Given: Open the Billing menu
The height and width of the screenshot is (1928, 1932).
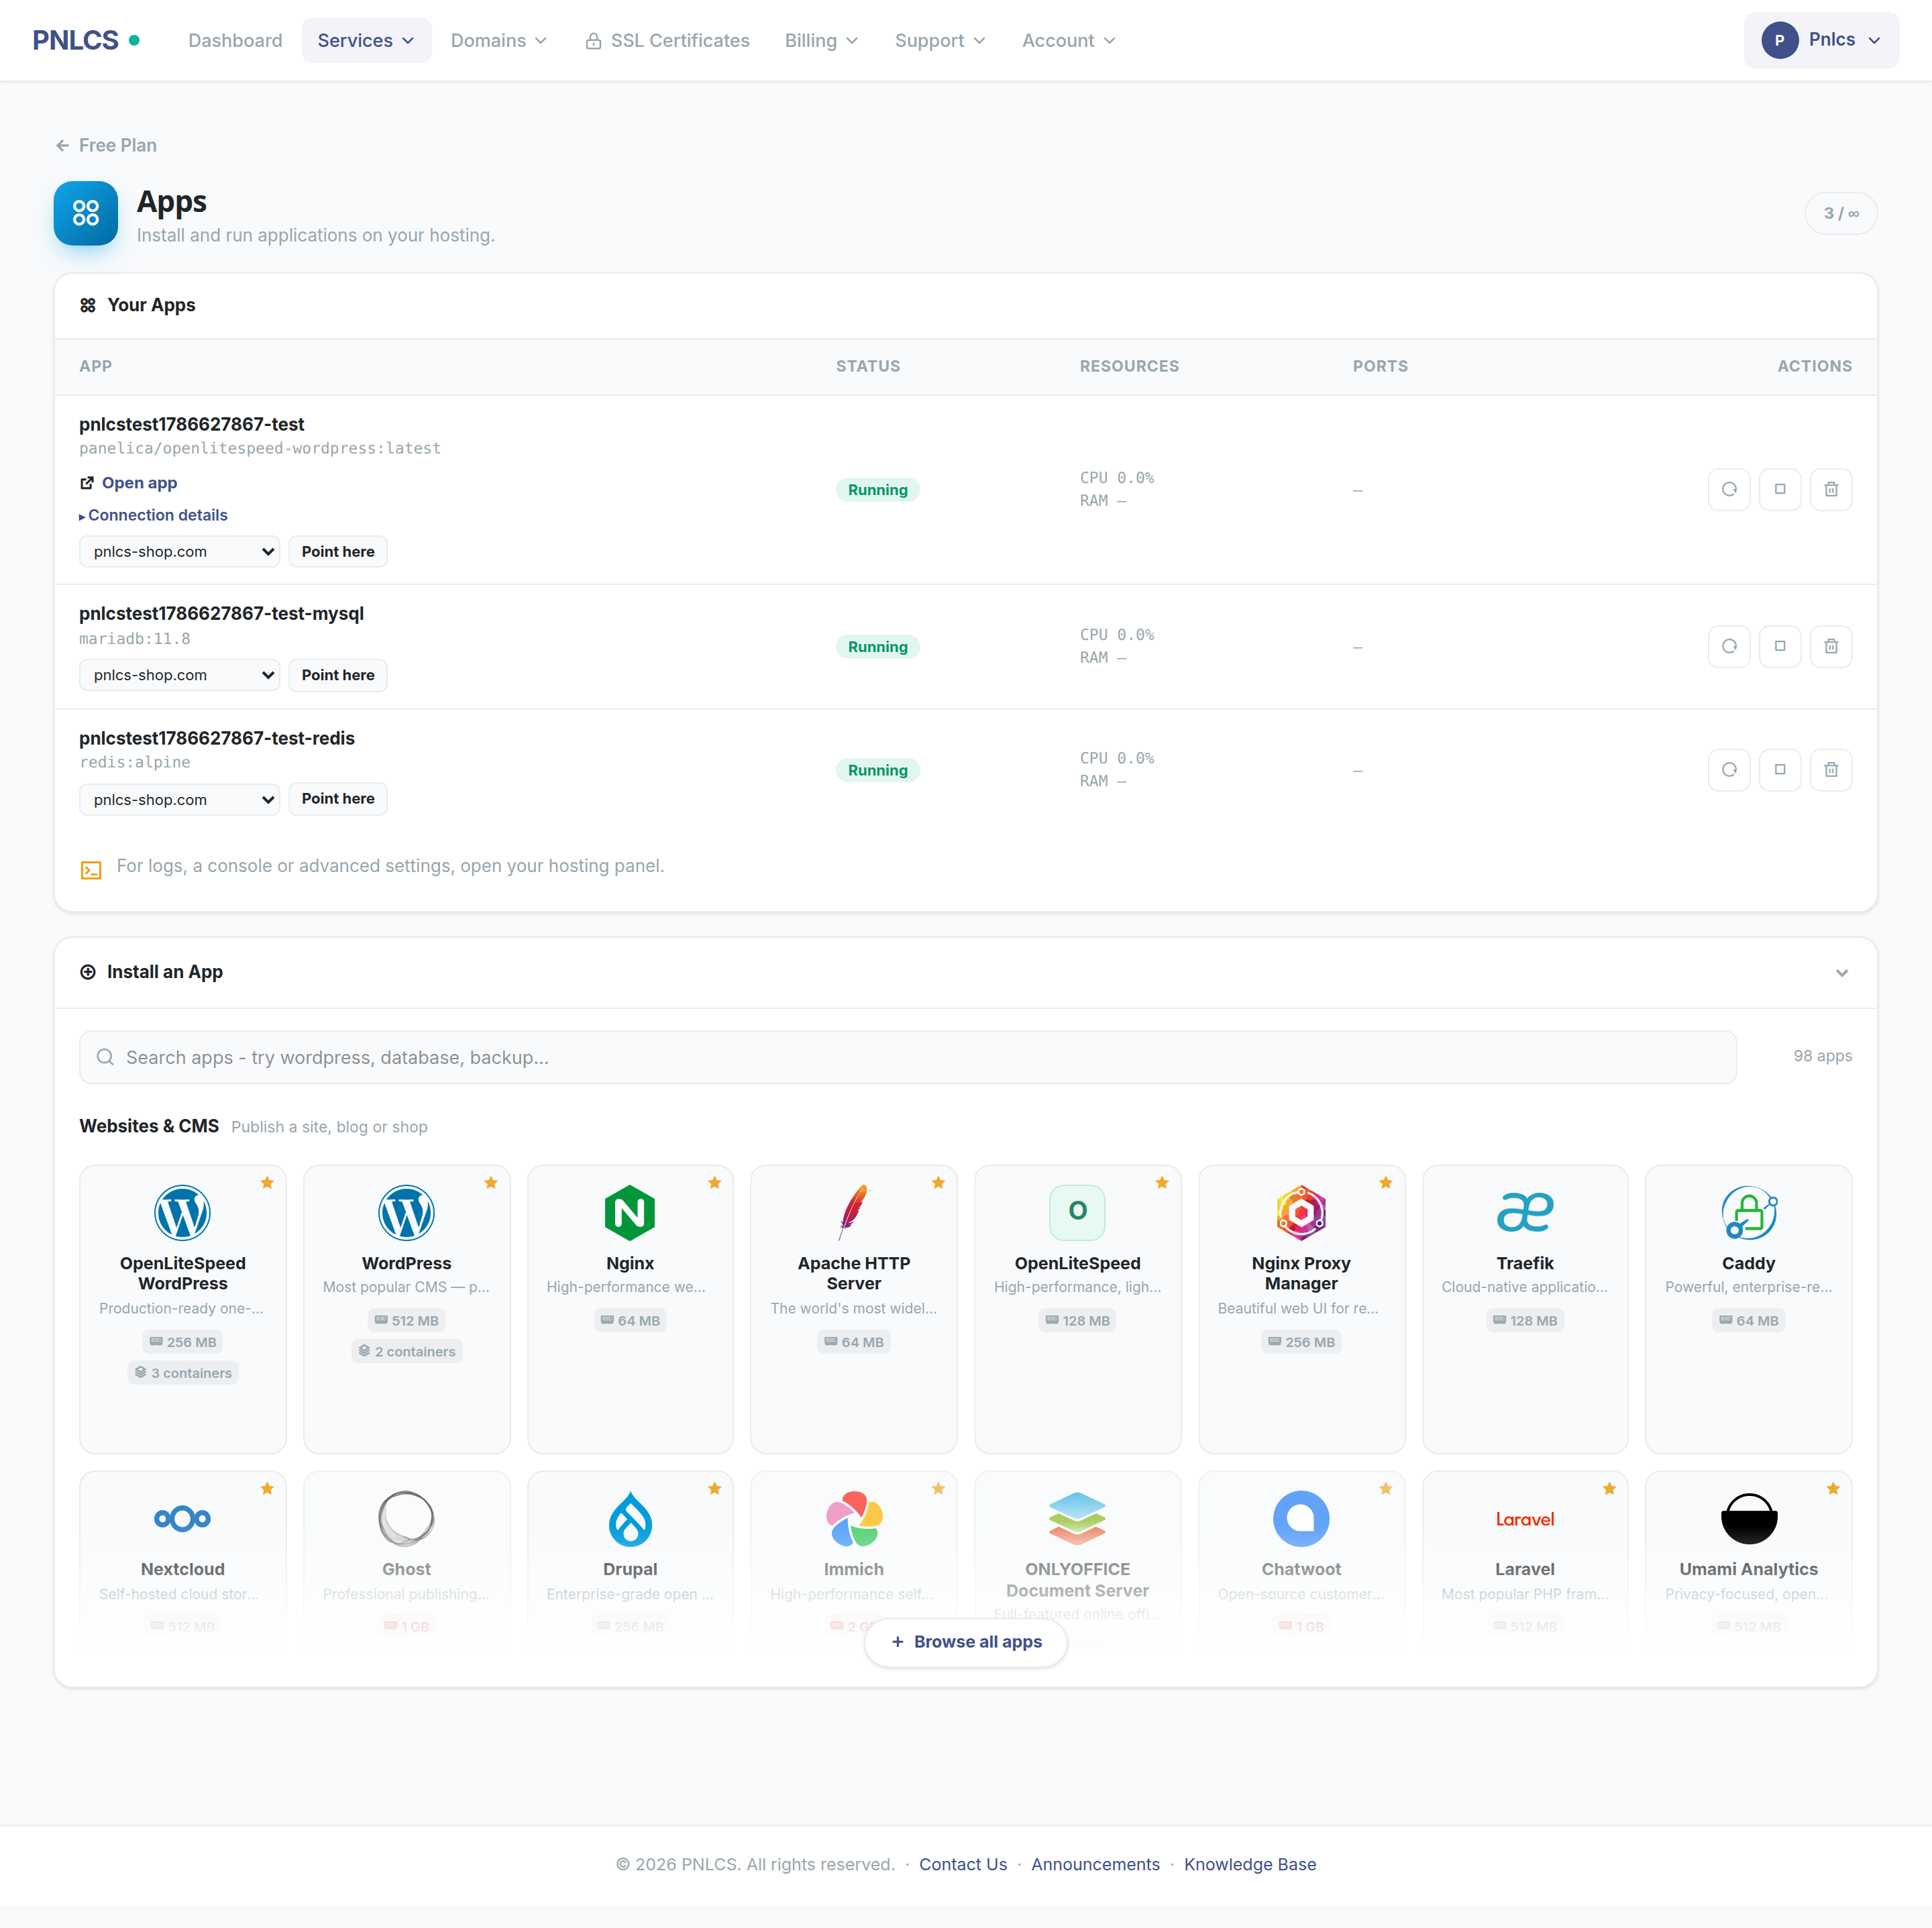Looking at the screenshot, I should pos(821,40).
